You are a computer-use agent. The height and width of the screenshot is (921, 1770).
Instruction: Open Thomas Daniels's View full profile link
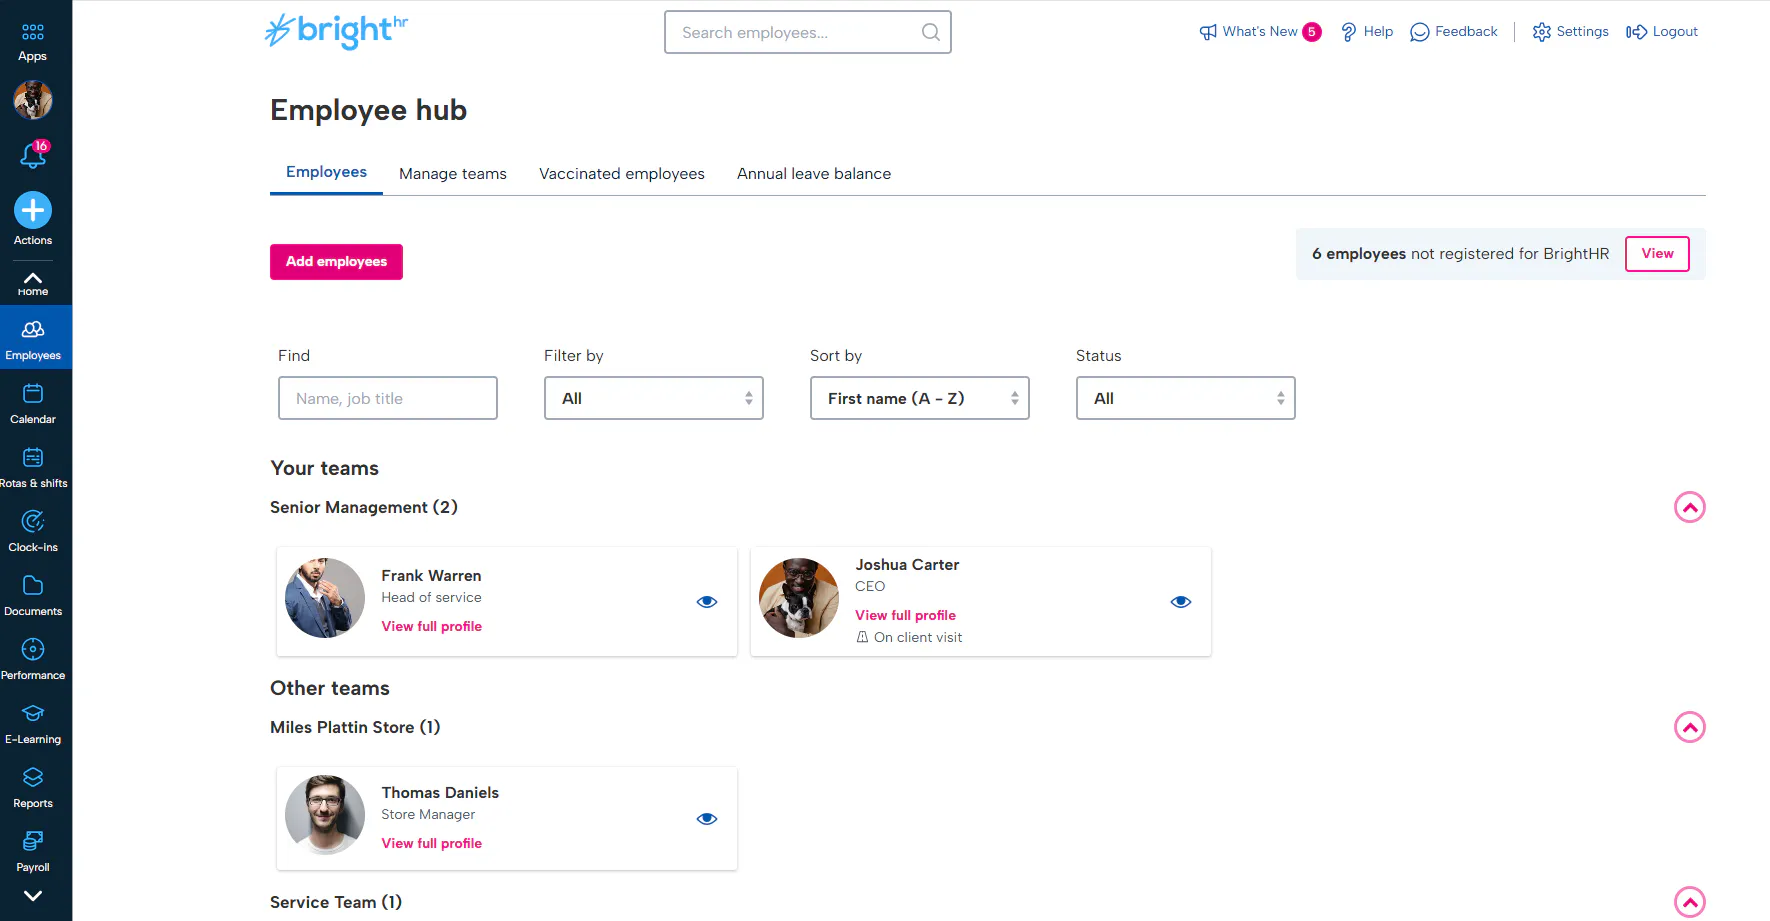pos(431,844)
